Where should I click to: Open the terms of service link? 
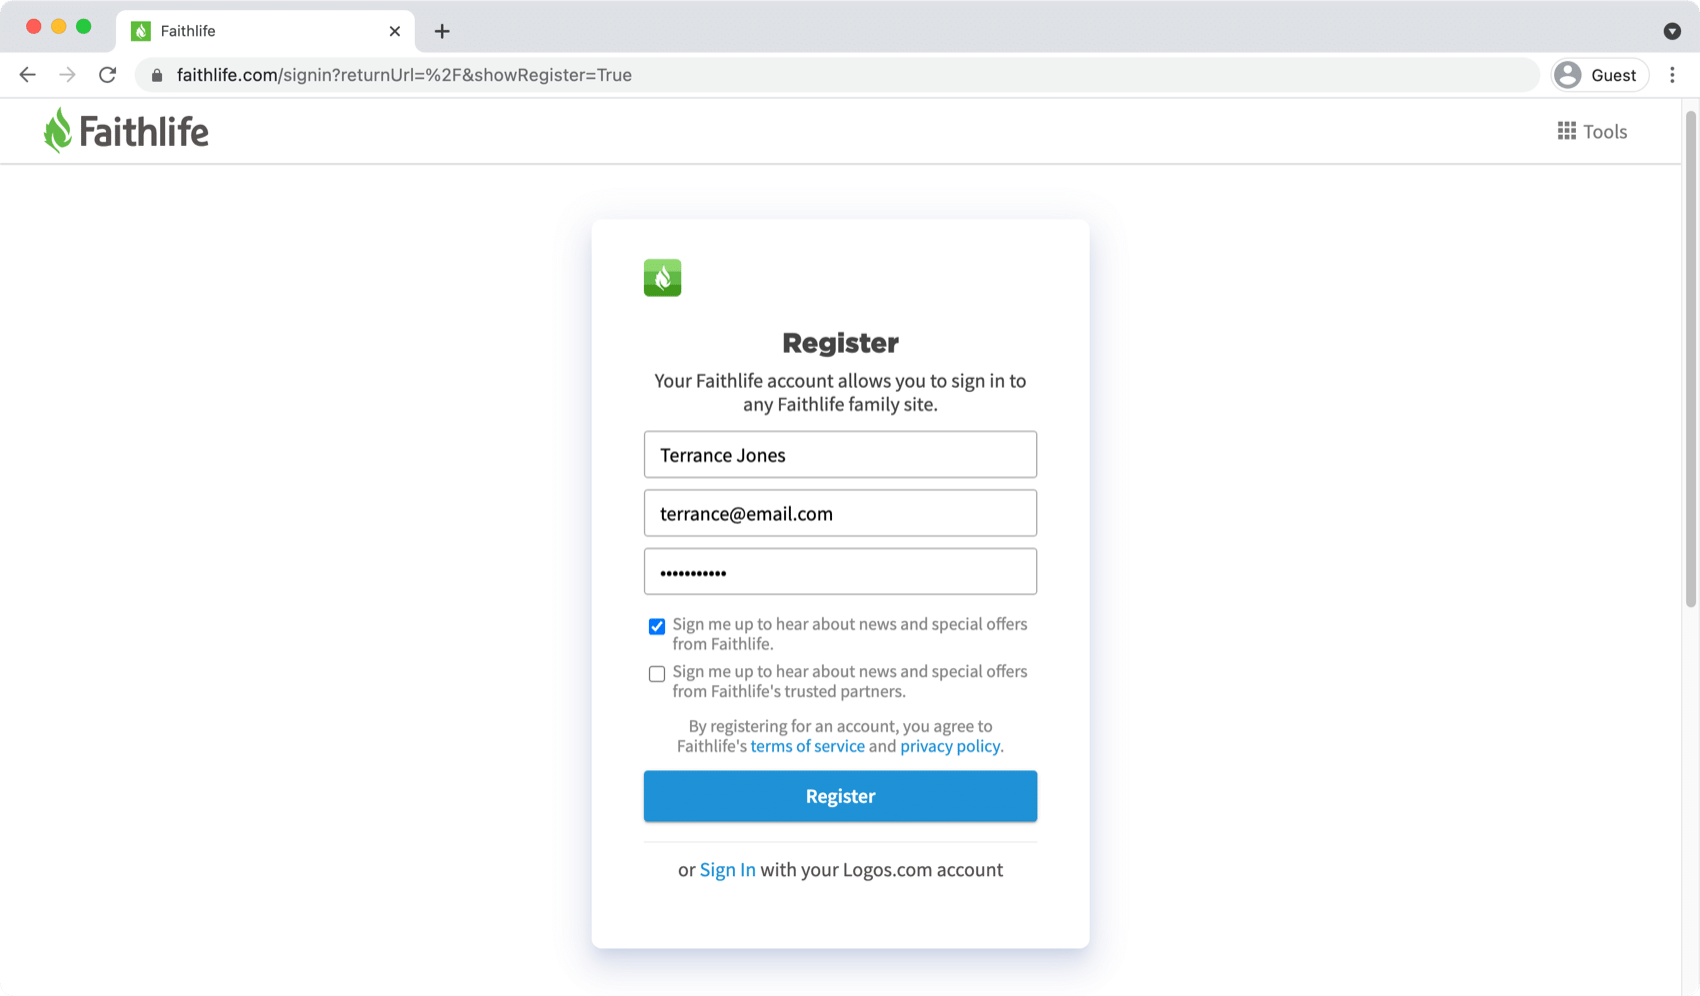click(x=807, y=746)
